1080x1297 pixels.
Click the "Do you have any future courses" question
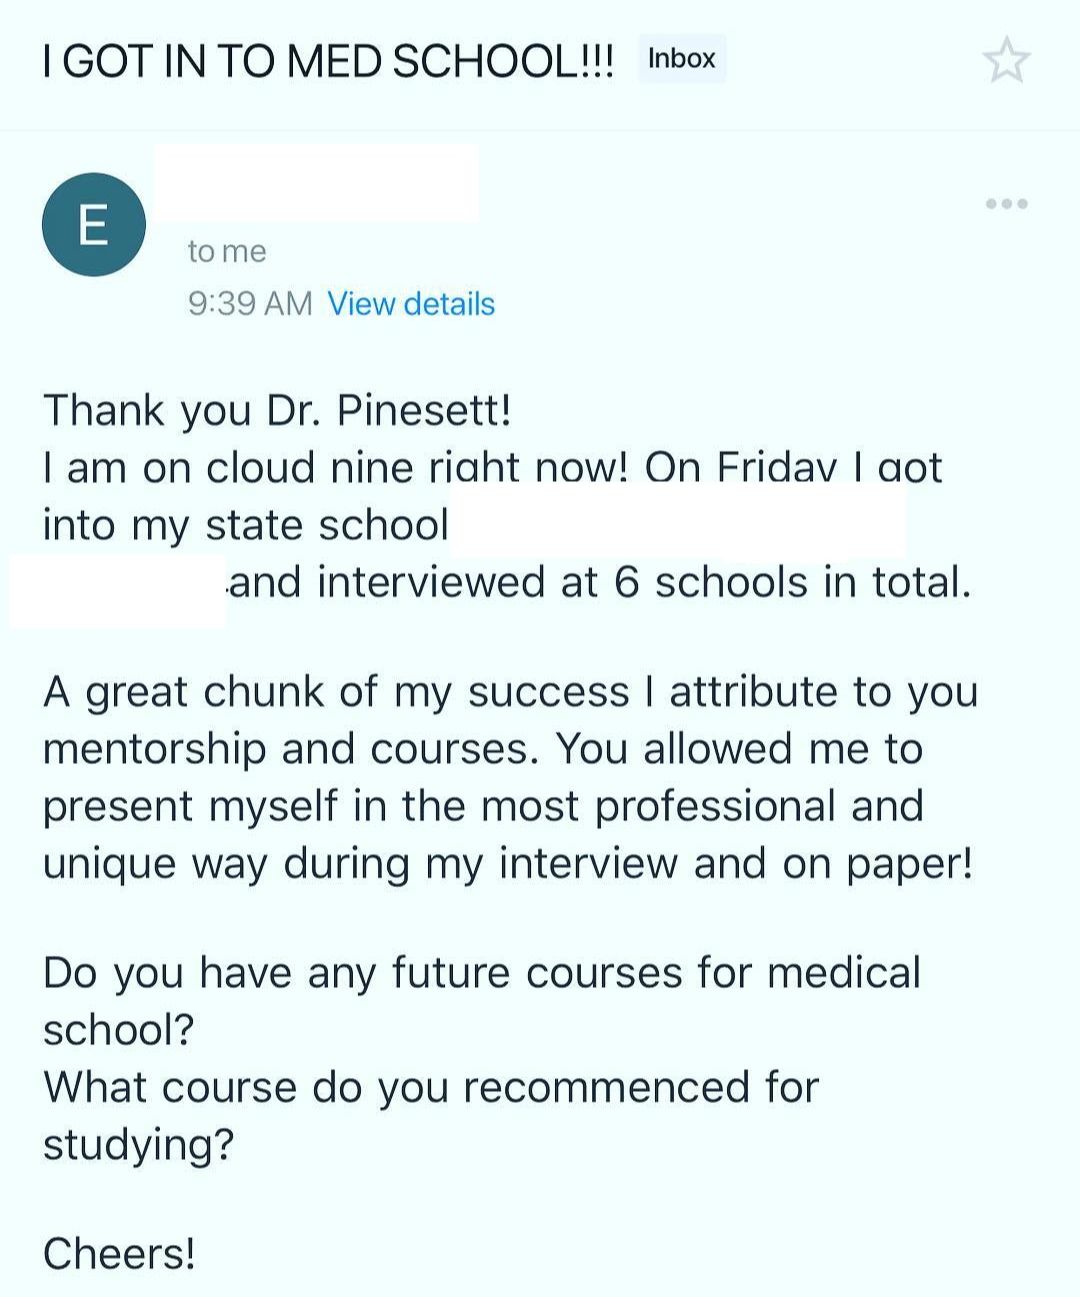pyautogui.click(x=481, y=973)
